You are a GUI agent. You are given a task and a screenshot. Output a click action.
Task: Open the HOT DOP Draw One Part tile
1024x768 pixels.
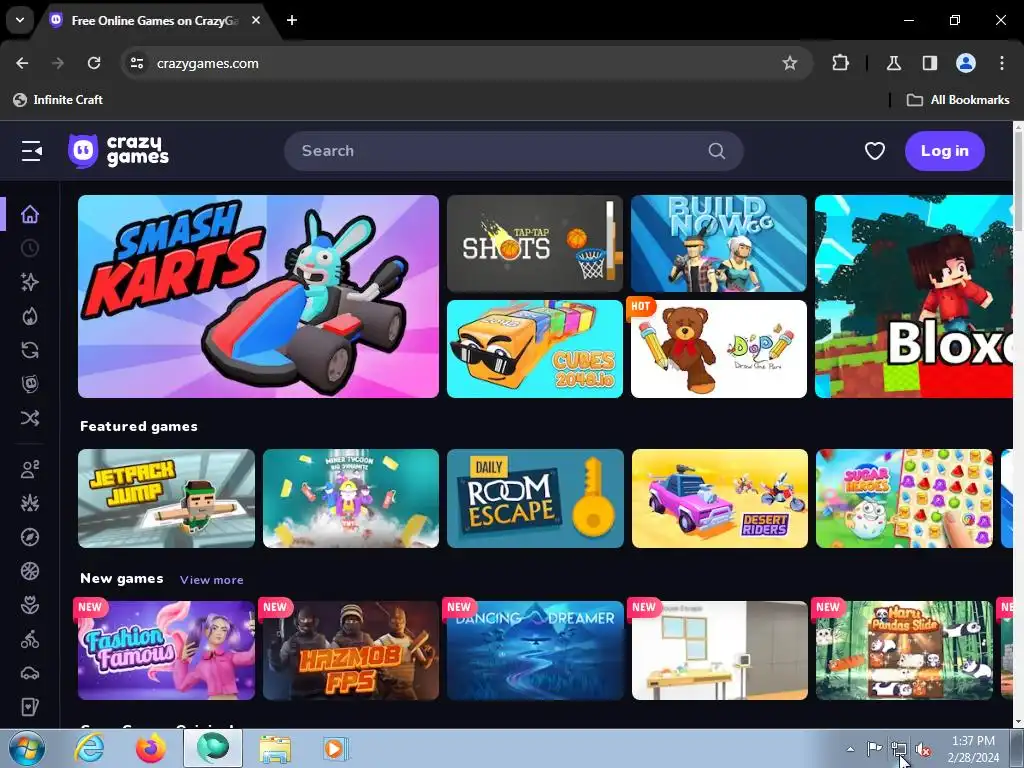coord(718,349)
